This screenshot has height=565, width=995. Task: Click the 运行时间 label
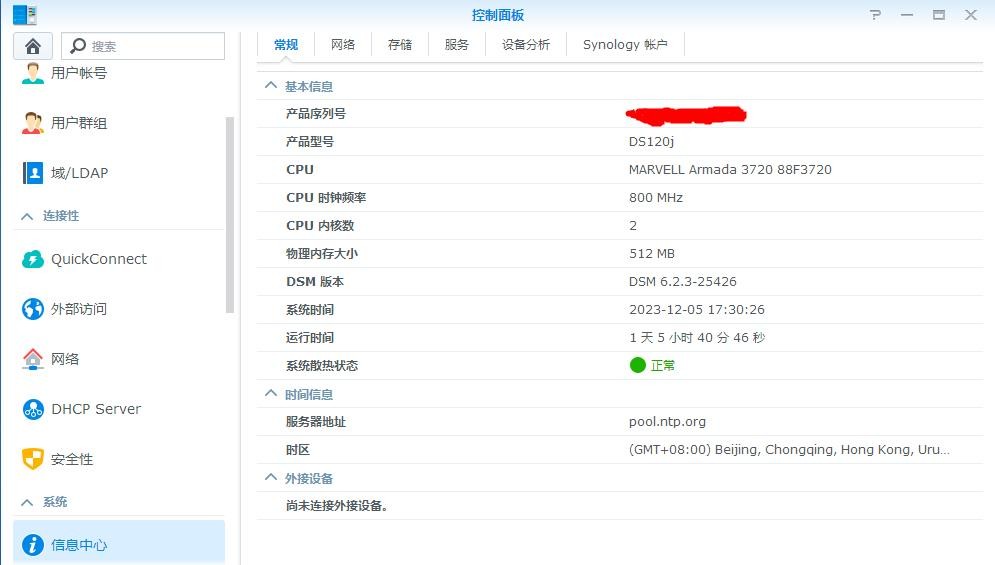point(310,337)
